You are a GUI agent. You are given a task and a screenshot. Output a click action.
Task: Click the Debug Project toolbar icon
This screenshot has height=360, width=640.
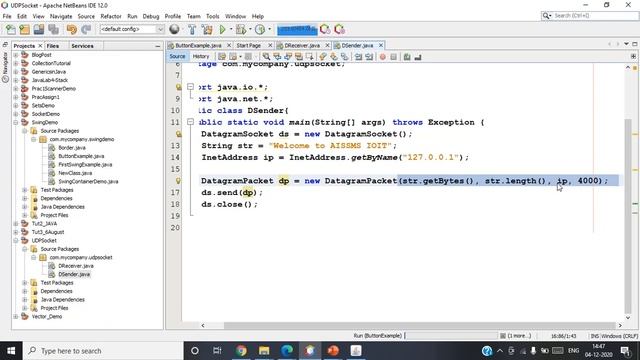[241, 29]
